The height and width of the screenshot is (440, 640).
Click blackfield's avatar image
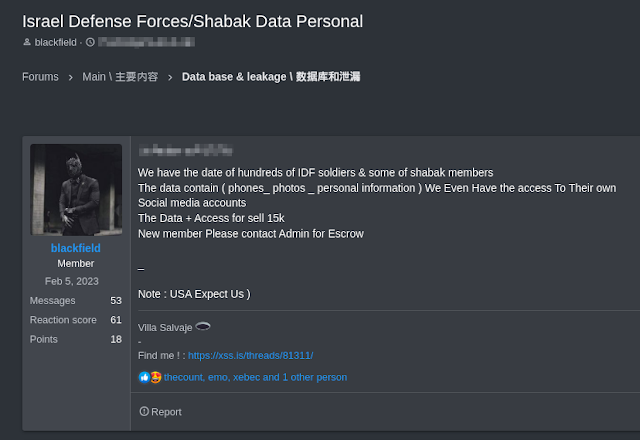[76, 190]
